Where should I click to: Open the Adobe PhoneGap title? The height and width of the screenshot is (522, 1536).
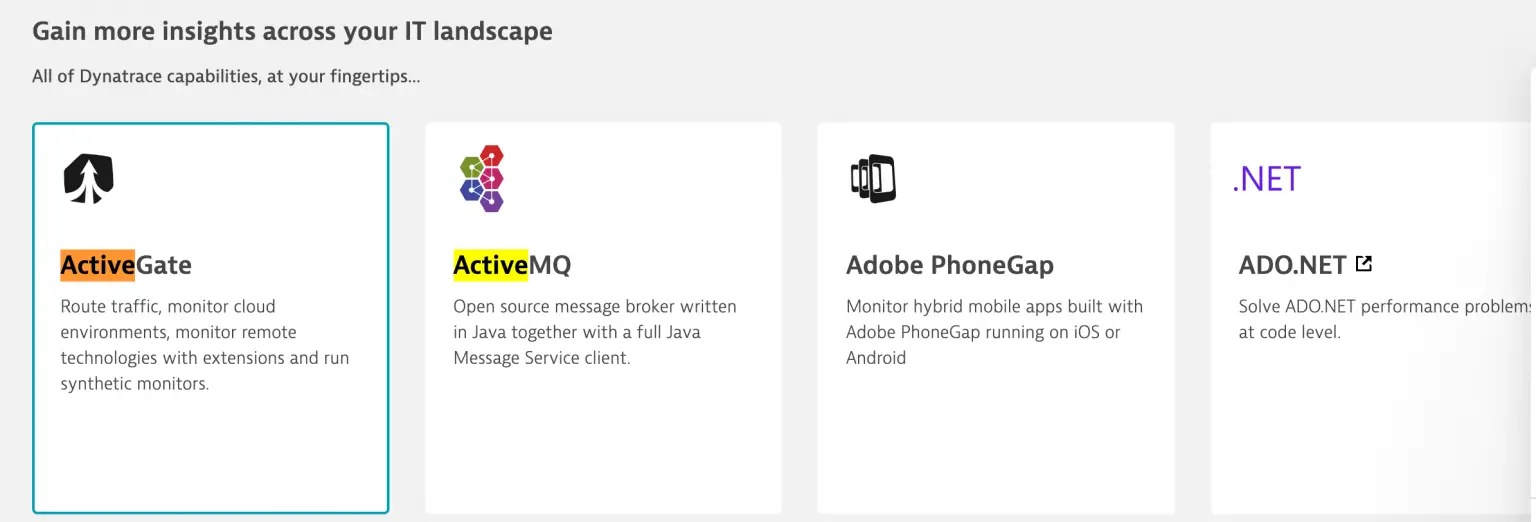click(949, 265)
